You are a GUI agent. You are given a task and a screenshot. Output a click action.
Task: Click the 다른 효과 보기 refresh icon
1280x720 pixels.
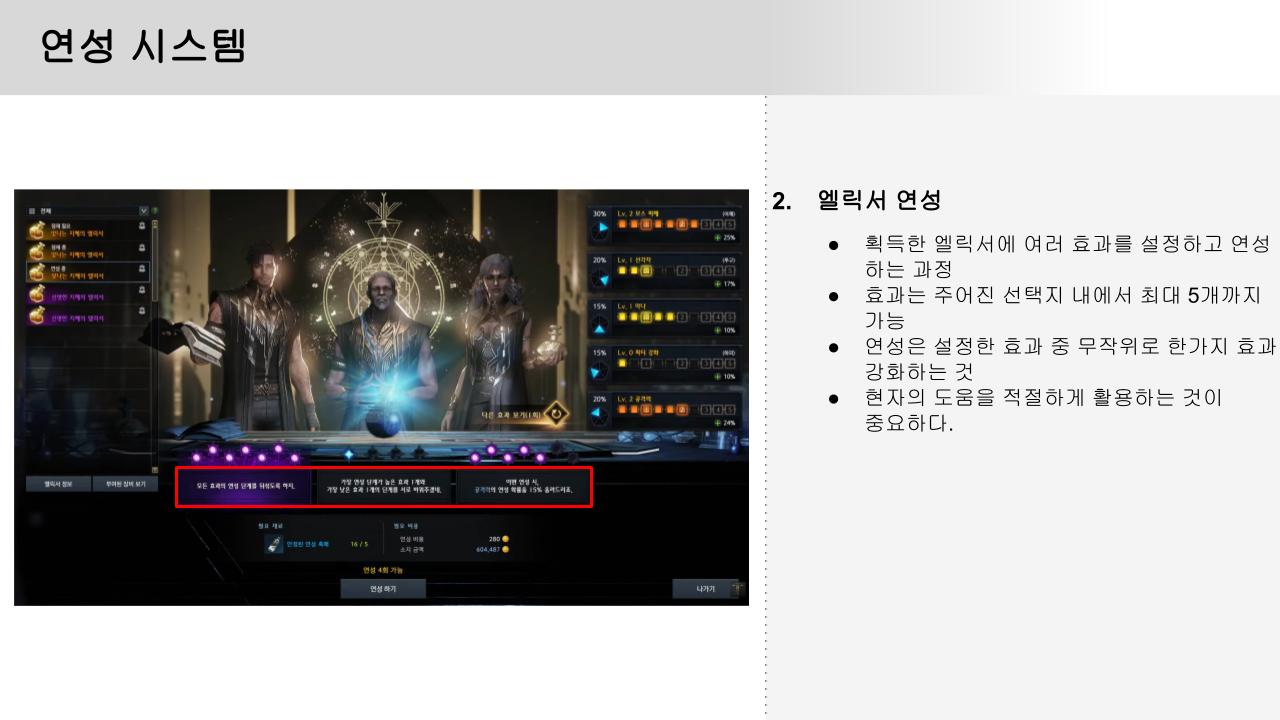[x=557, y=414]
